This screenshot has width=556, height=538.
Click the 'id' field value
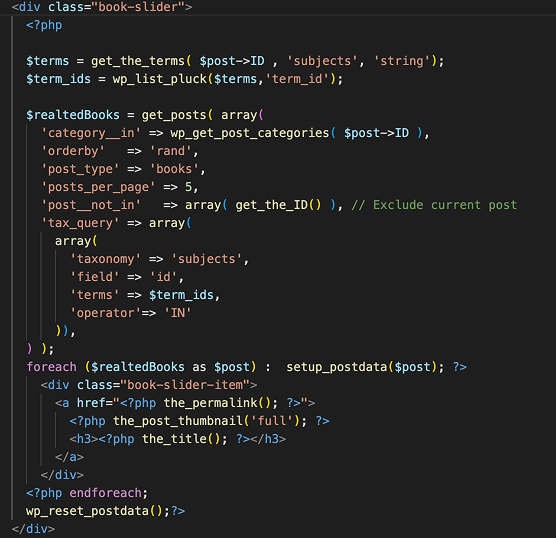(x=163, y=277)
